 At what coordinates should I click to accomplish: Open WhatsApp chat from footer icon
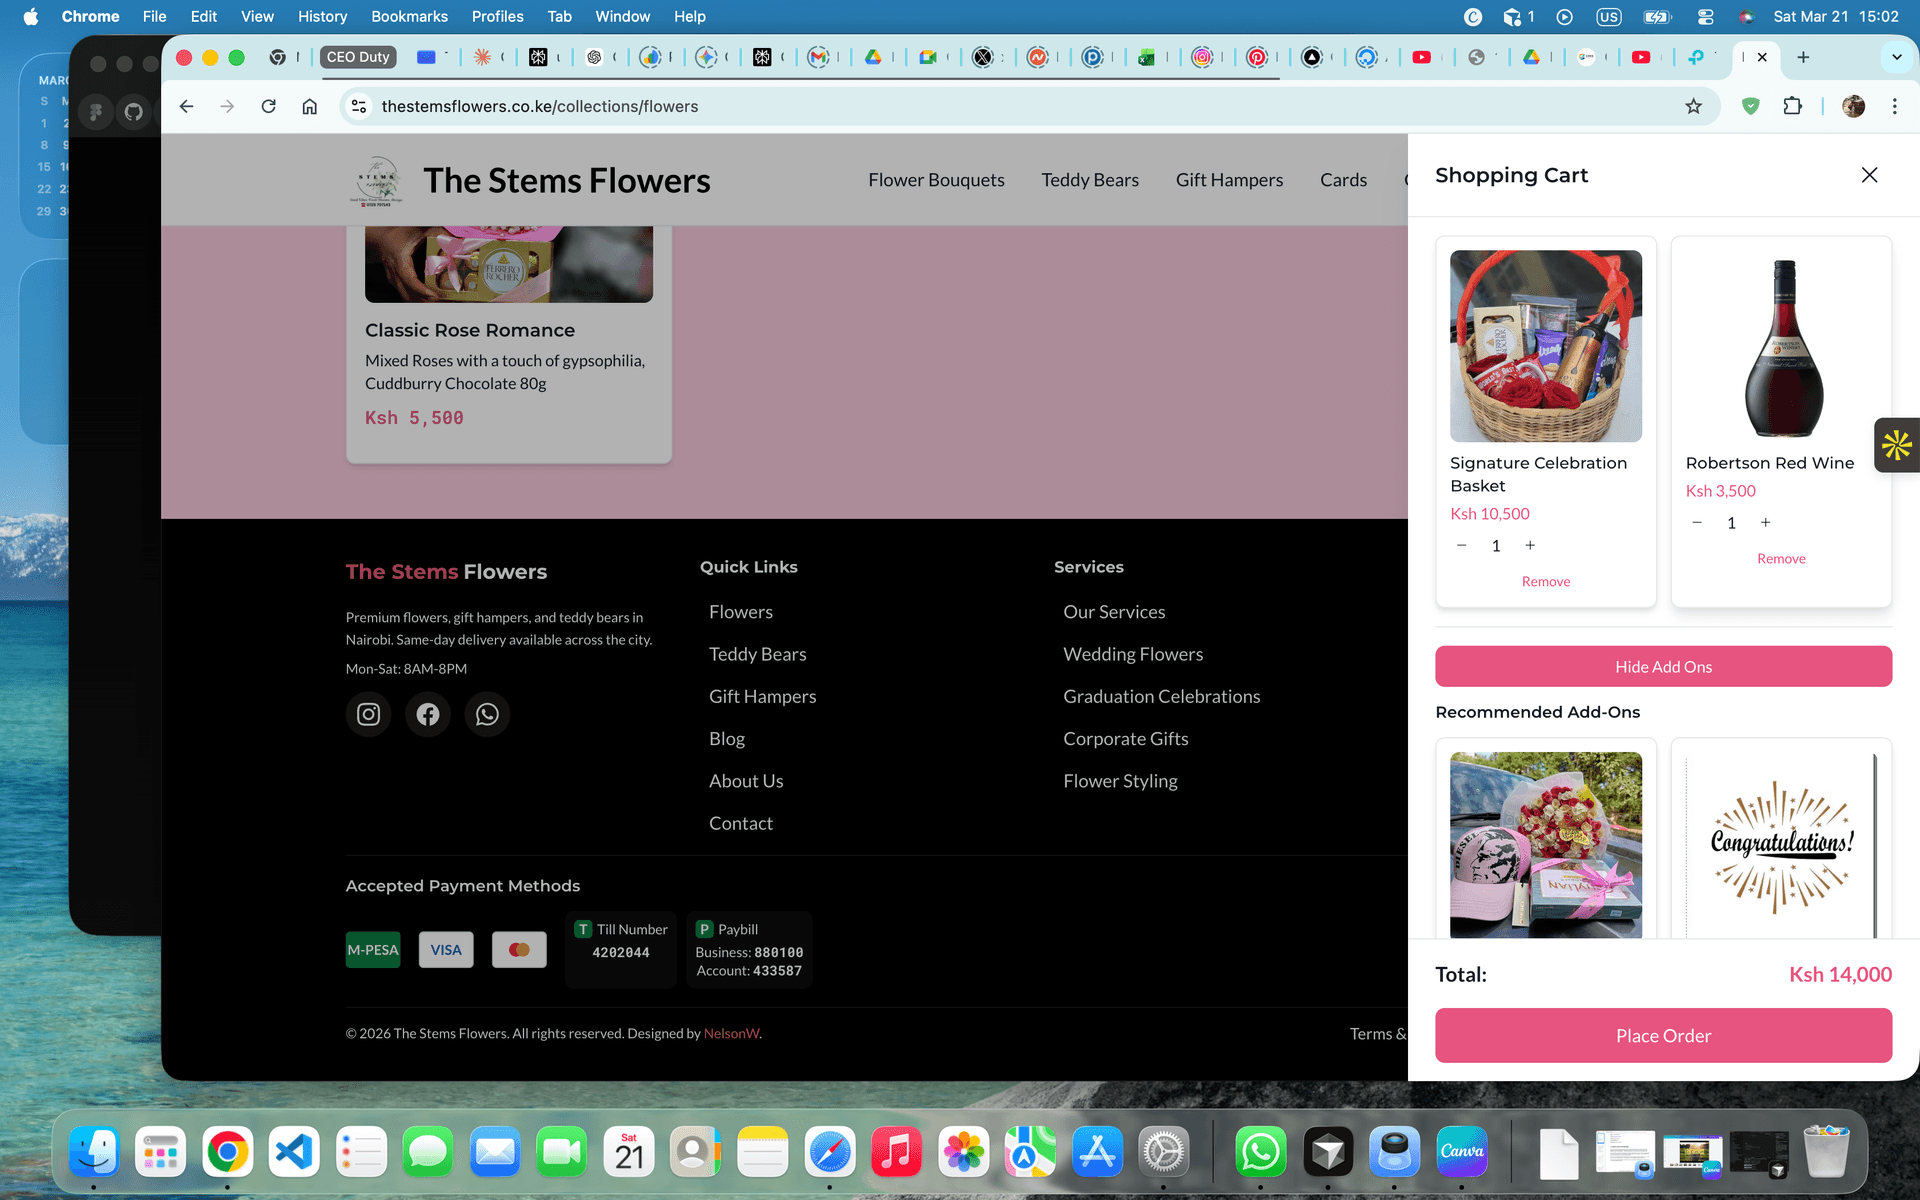pos(487,714)
